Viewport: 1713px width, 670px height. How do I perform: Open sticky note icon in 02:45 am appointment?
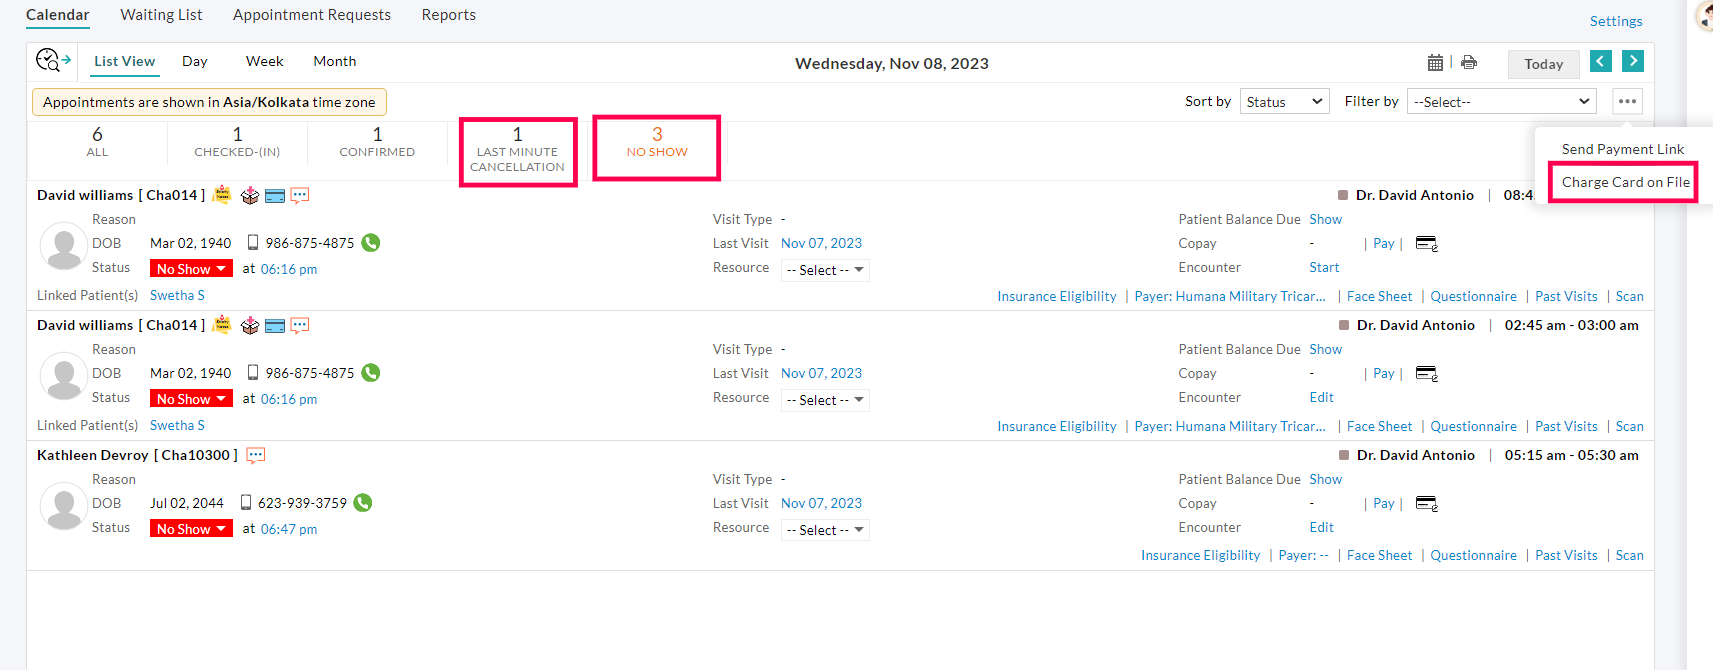(x=222, y=325)
